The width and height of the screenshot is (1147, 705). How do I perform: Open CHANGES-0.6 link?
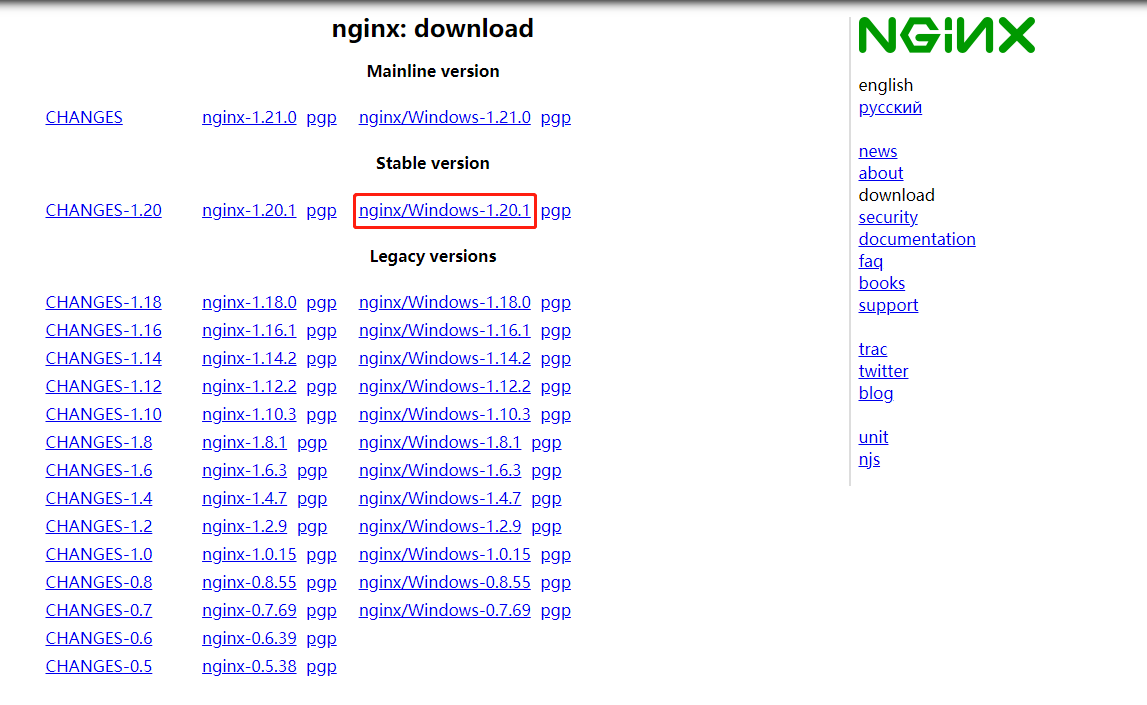pyautogui.click(x=99, y=638)
